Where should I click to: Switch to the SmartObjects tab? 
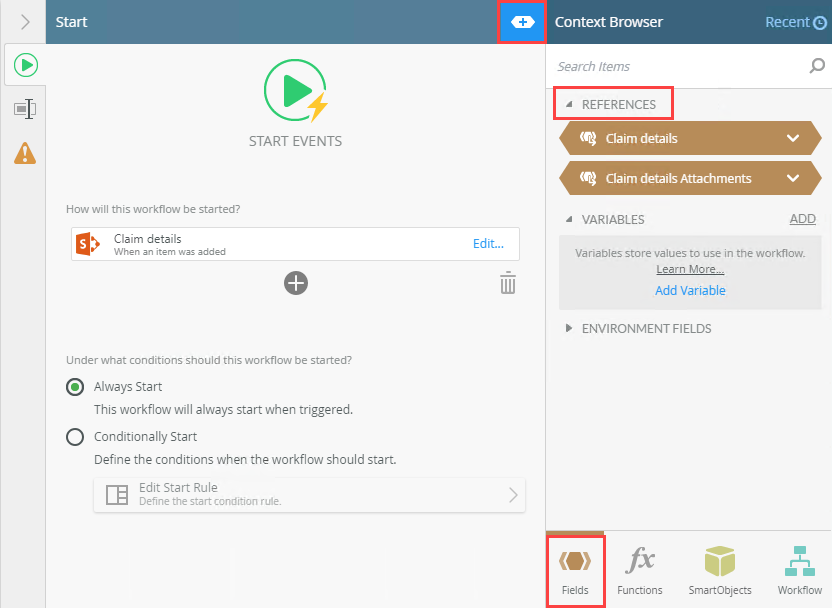[x=720, y=570]
